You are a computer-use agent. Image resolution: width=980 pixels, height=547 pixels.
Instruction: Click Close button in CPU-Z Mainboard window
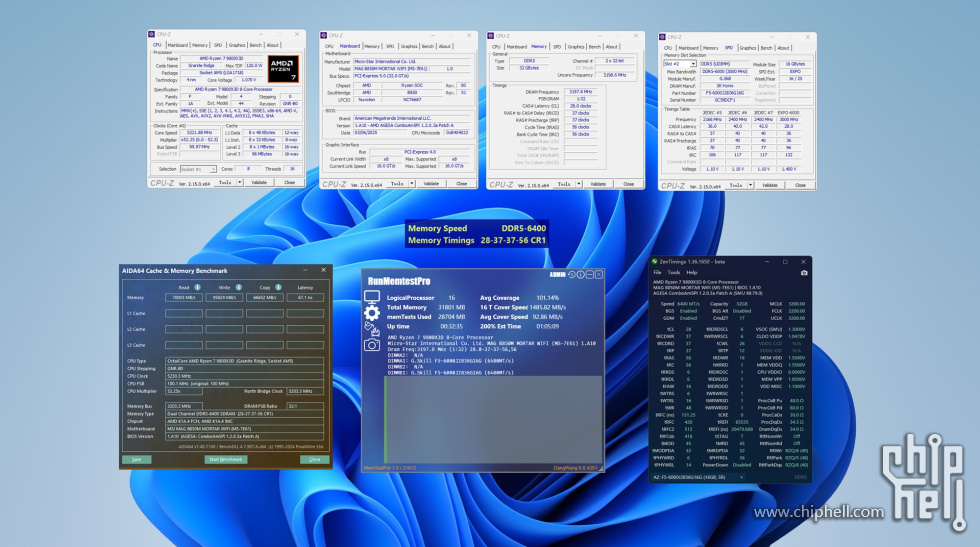(462, 184)
